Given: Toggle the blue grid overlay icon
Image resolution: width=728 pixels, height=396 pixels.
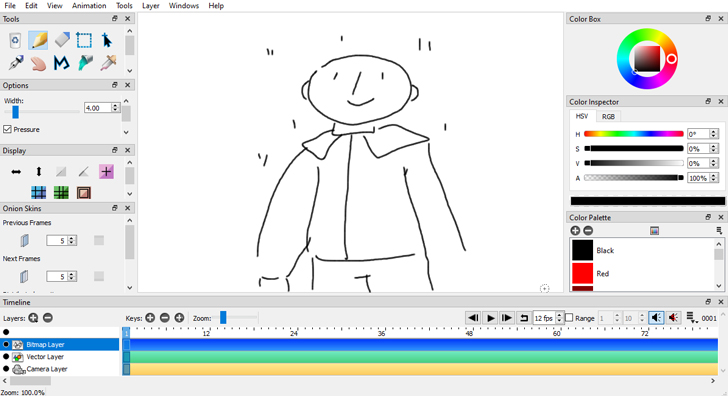Looking at the screenshot, I should click(x=39, y=192).
